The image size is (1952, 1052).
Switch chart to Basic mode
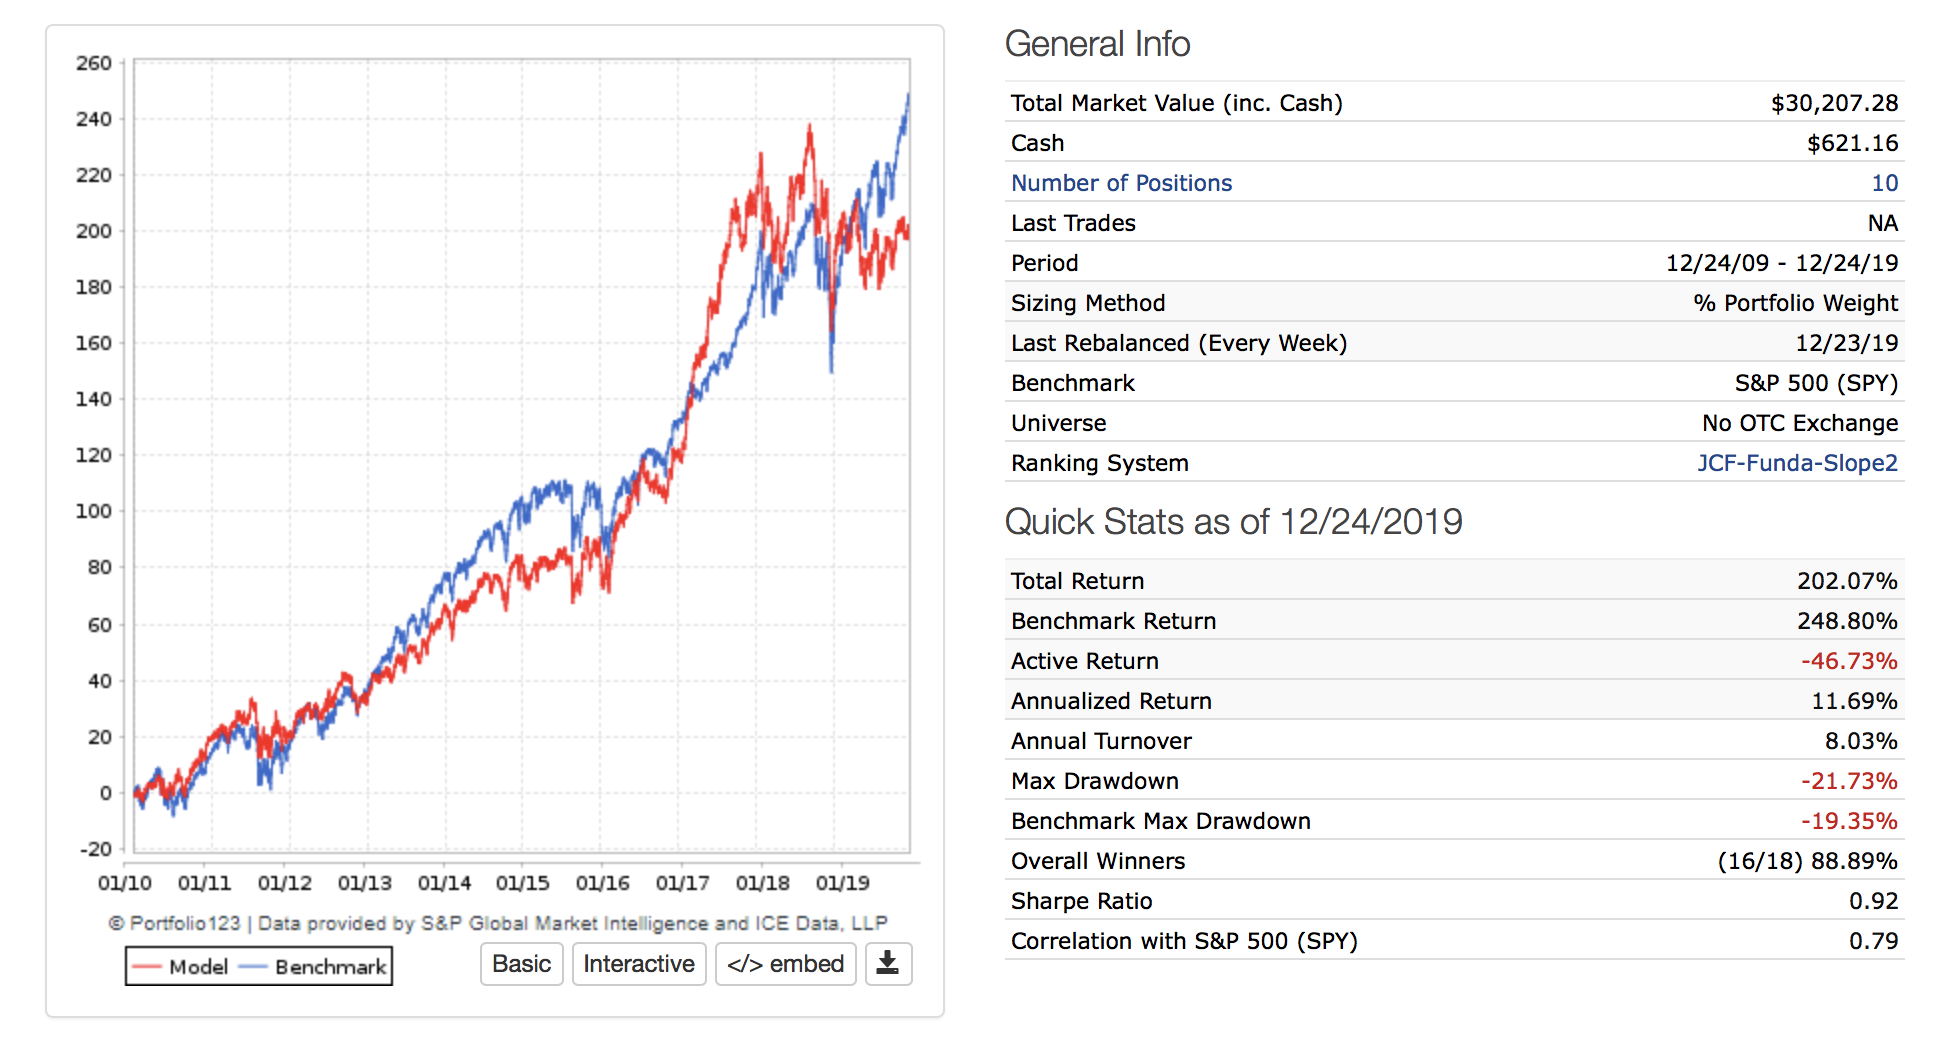pyautogui.click(x=521, y=964)
